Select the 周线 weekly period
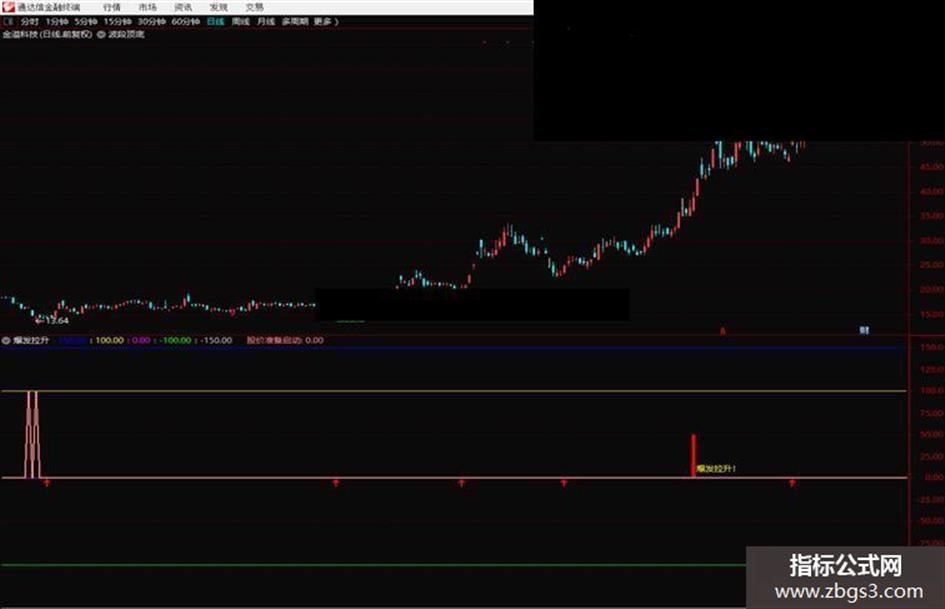 point(240,22)
